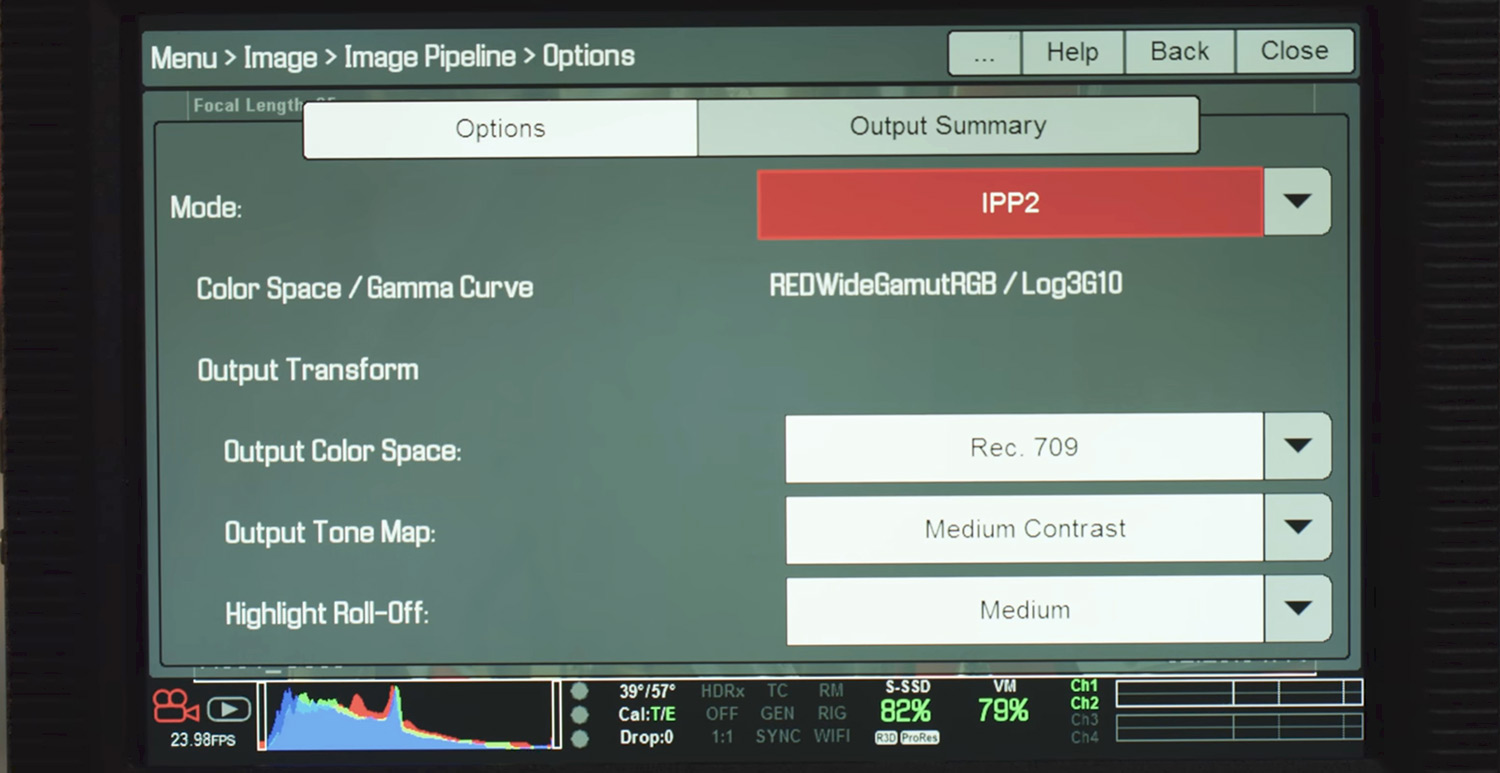Expand the Output Color Space dropdown arrow
The height and width of the screenshot is (773, 1500).
click(x=1297, y=446)
